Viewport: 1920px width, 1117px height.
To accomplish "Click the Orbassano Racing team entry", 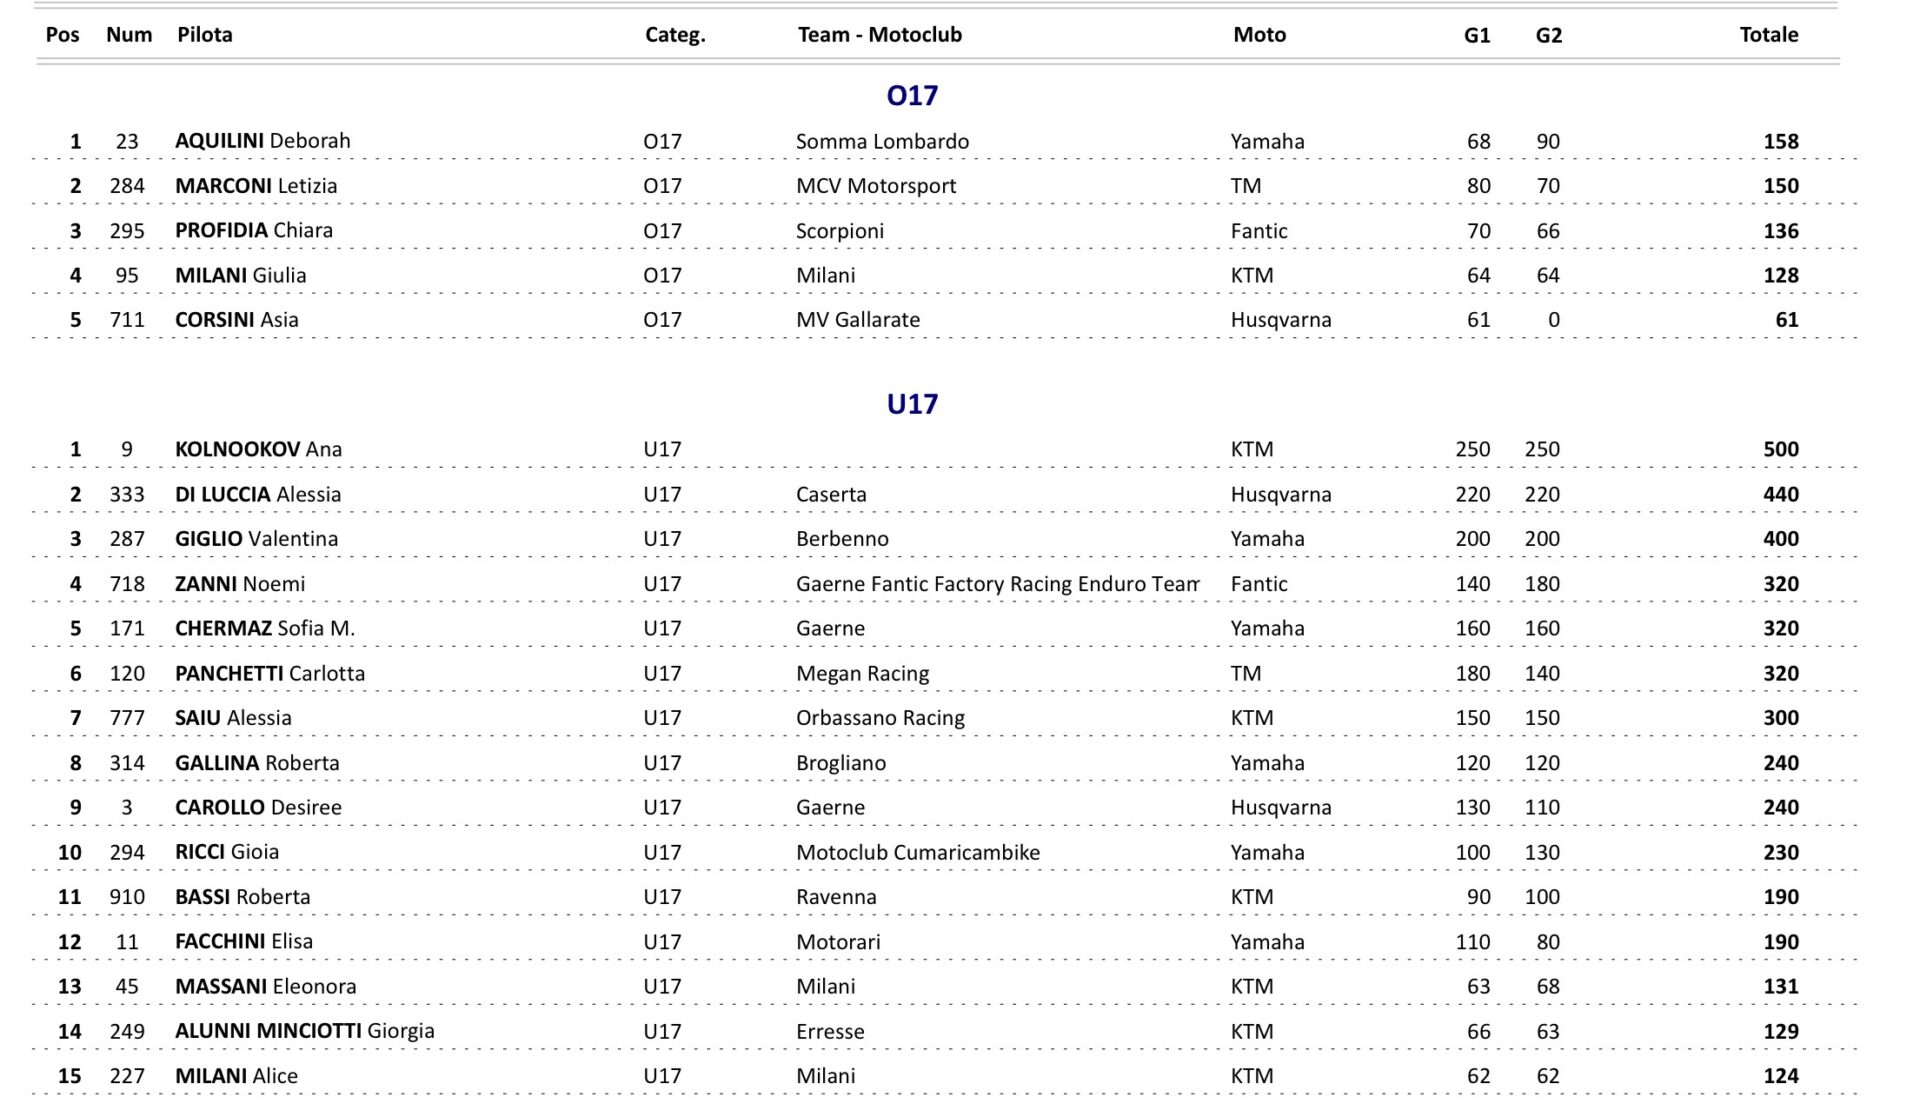I will (880, 718).
